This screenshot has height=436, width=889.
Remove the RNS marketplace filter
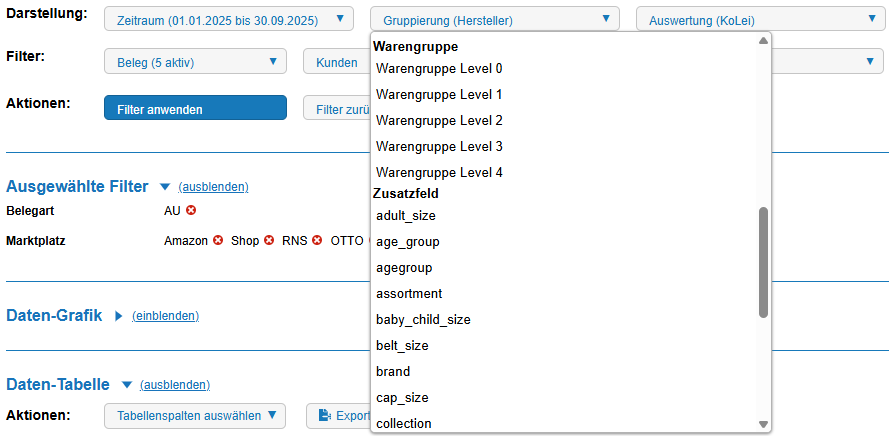(318, 241)
